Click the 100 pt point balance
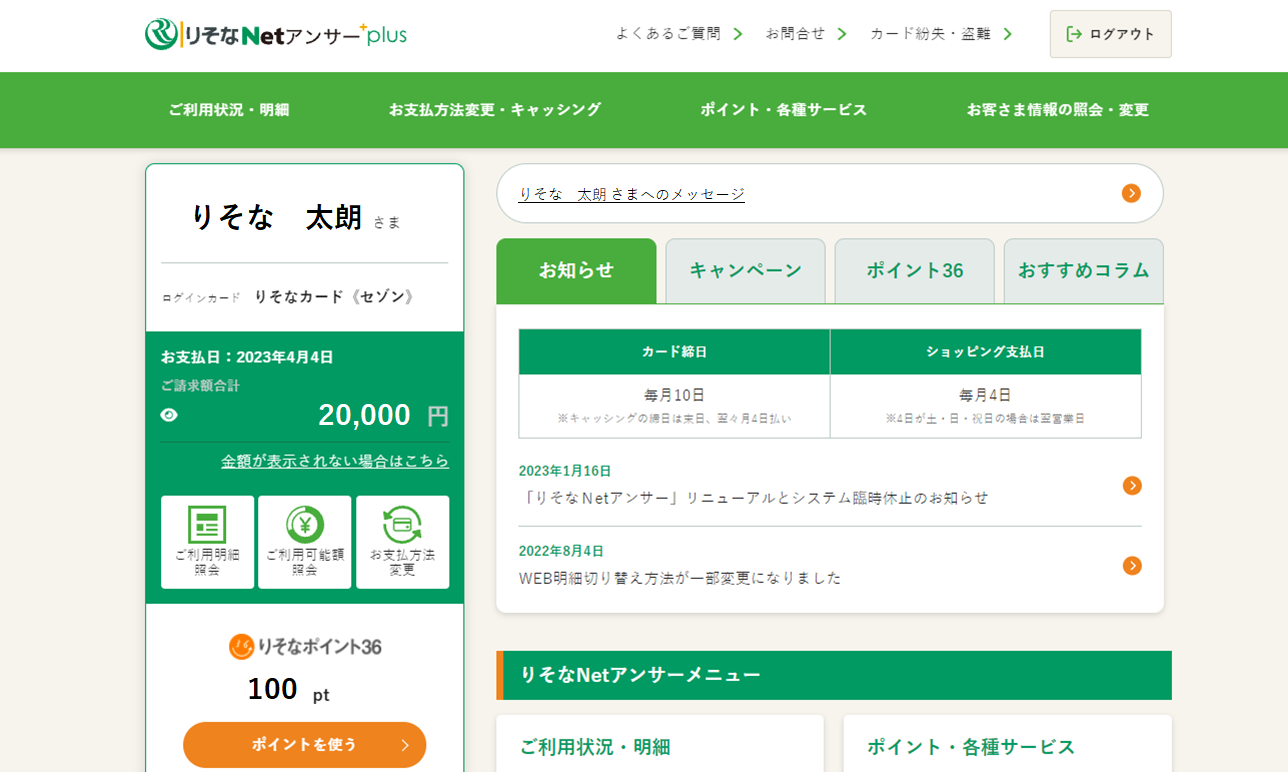This screenshot has width=1288, height=772. point(289,690)
